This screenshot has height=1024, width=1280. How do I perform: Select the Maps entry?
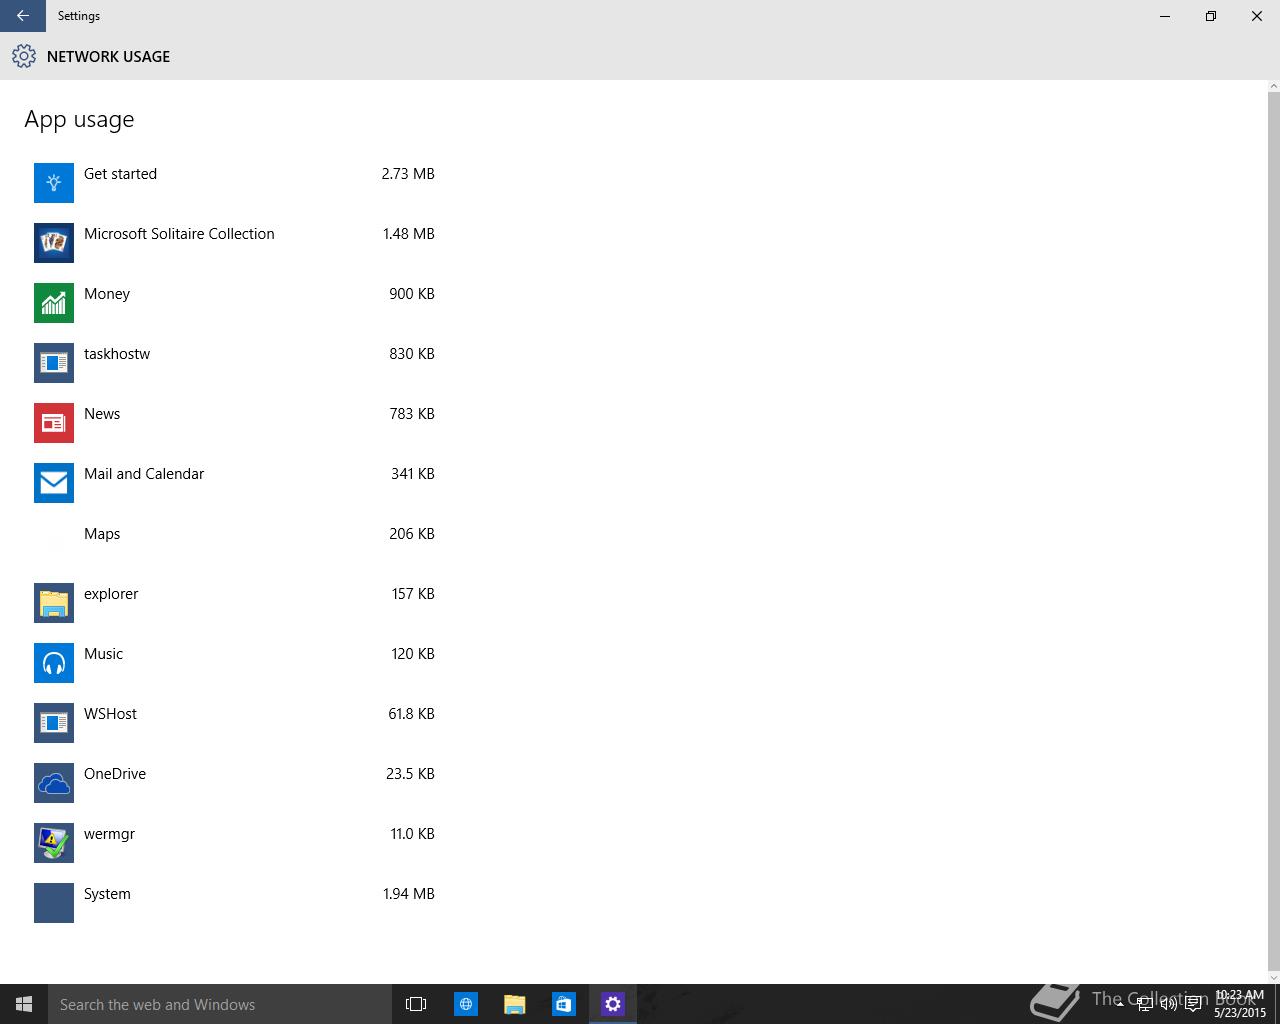[x=102, y=534]
